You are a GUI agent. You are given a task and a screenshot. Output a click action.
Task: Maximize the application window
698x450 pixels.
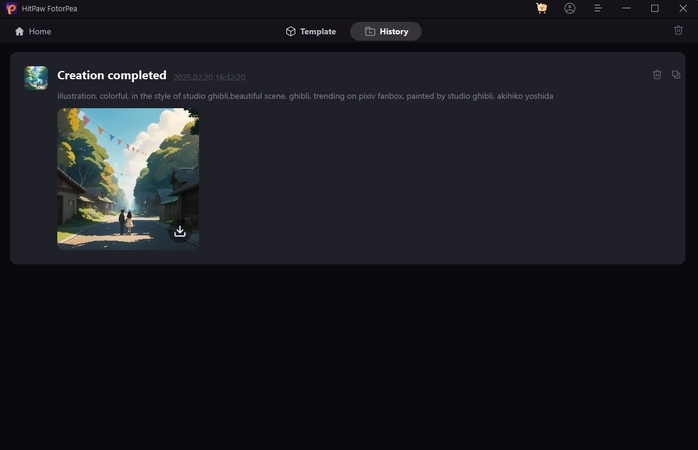coord(654,8)
